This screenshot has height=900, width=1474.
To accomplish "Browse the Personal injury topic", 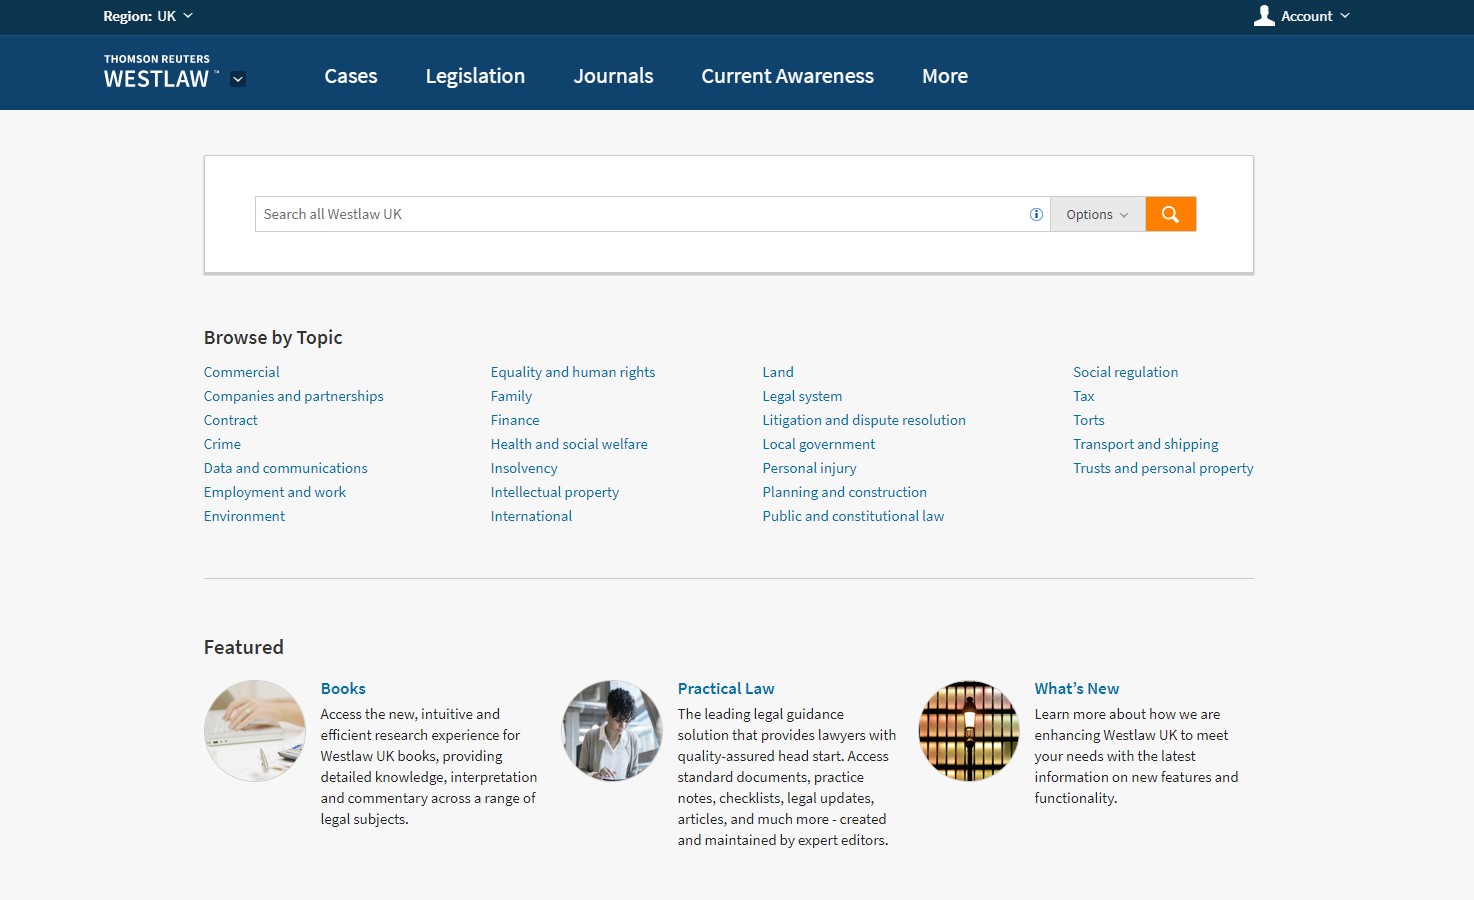I will pos(810,468).
